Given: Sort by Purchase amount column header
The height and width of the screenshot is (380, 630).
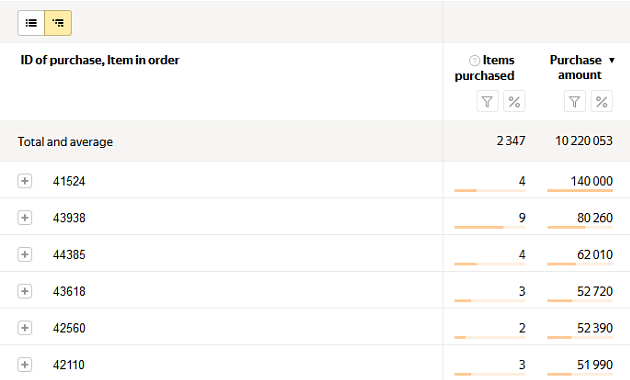Looking at the screenshot, I should (576, 67).
